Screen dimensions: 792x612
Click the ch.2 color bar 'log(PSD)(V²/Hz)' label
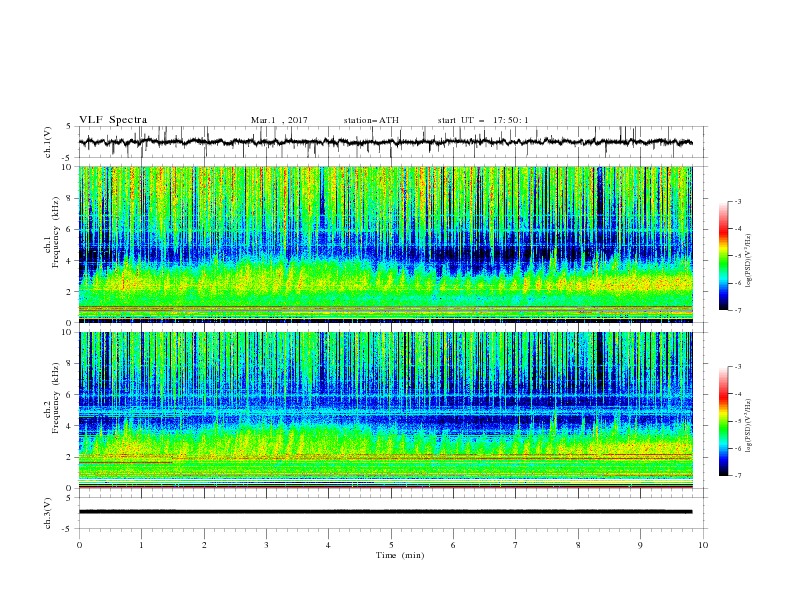[x=749, y=426]
